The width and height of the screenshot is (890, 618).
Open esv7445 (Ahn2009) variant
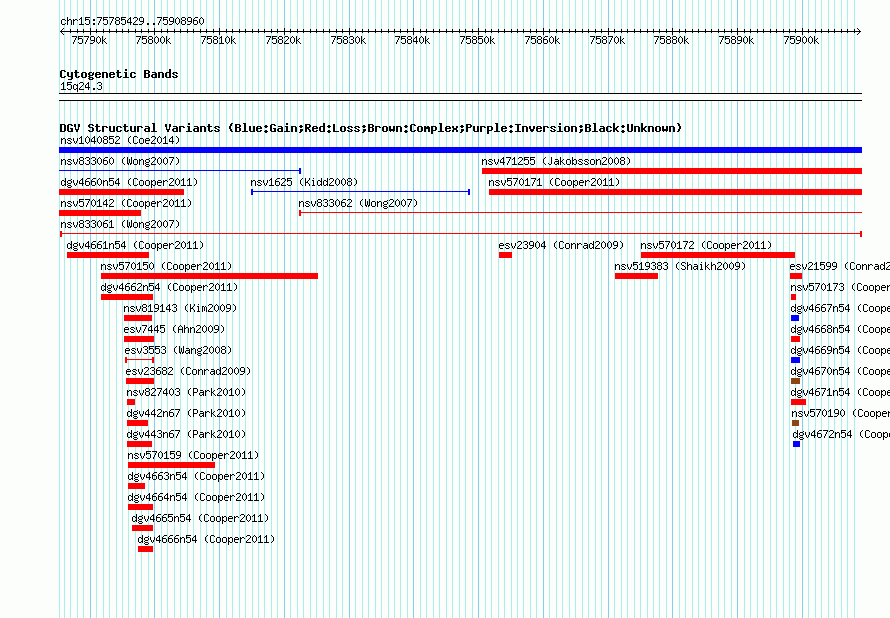tap(174, 329)
